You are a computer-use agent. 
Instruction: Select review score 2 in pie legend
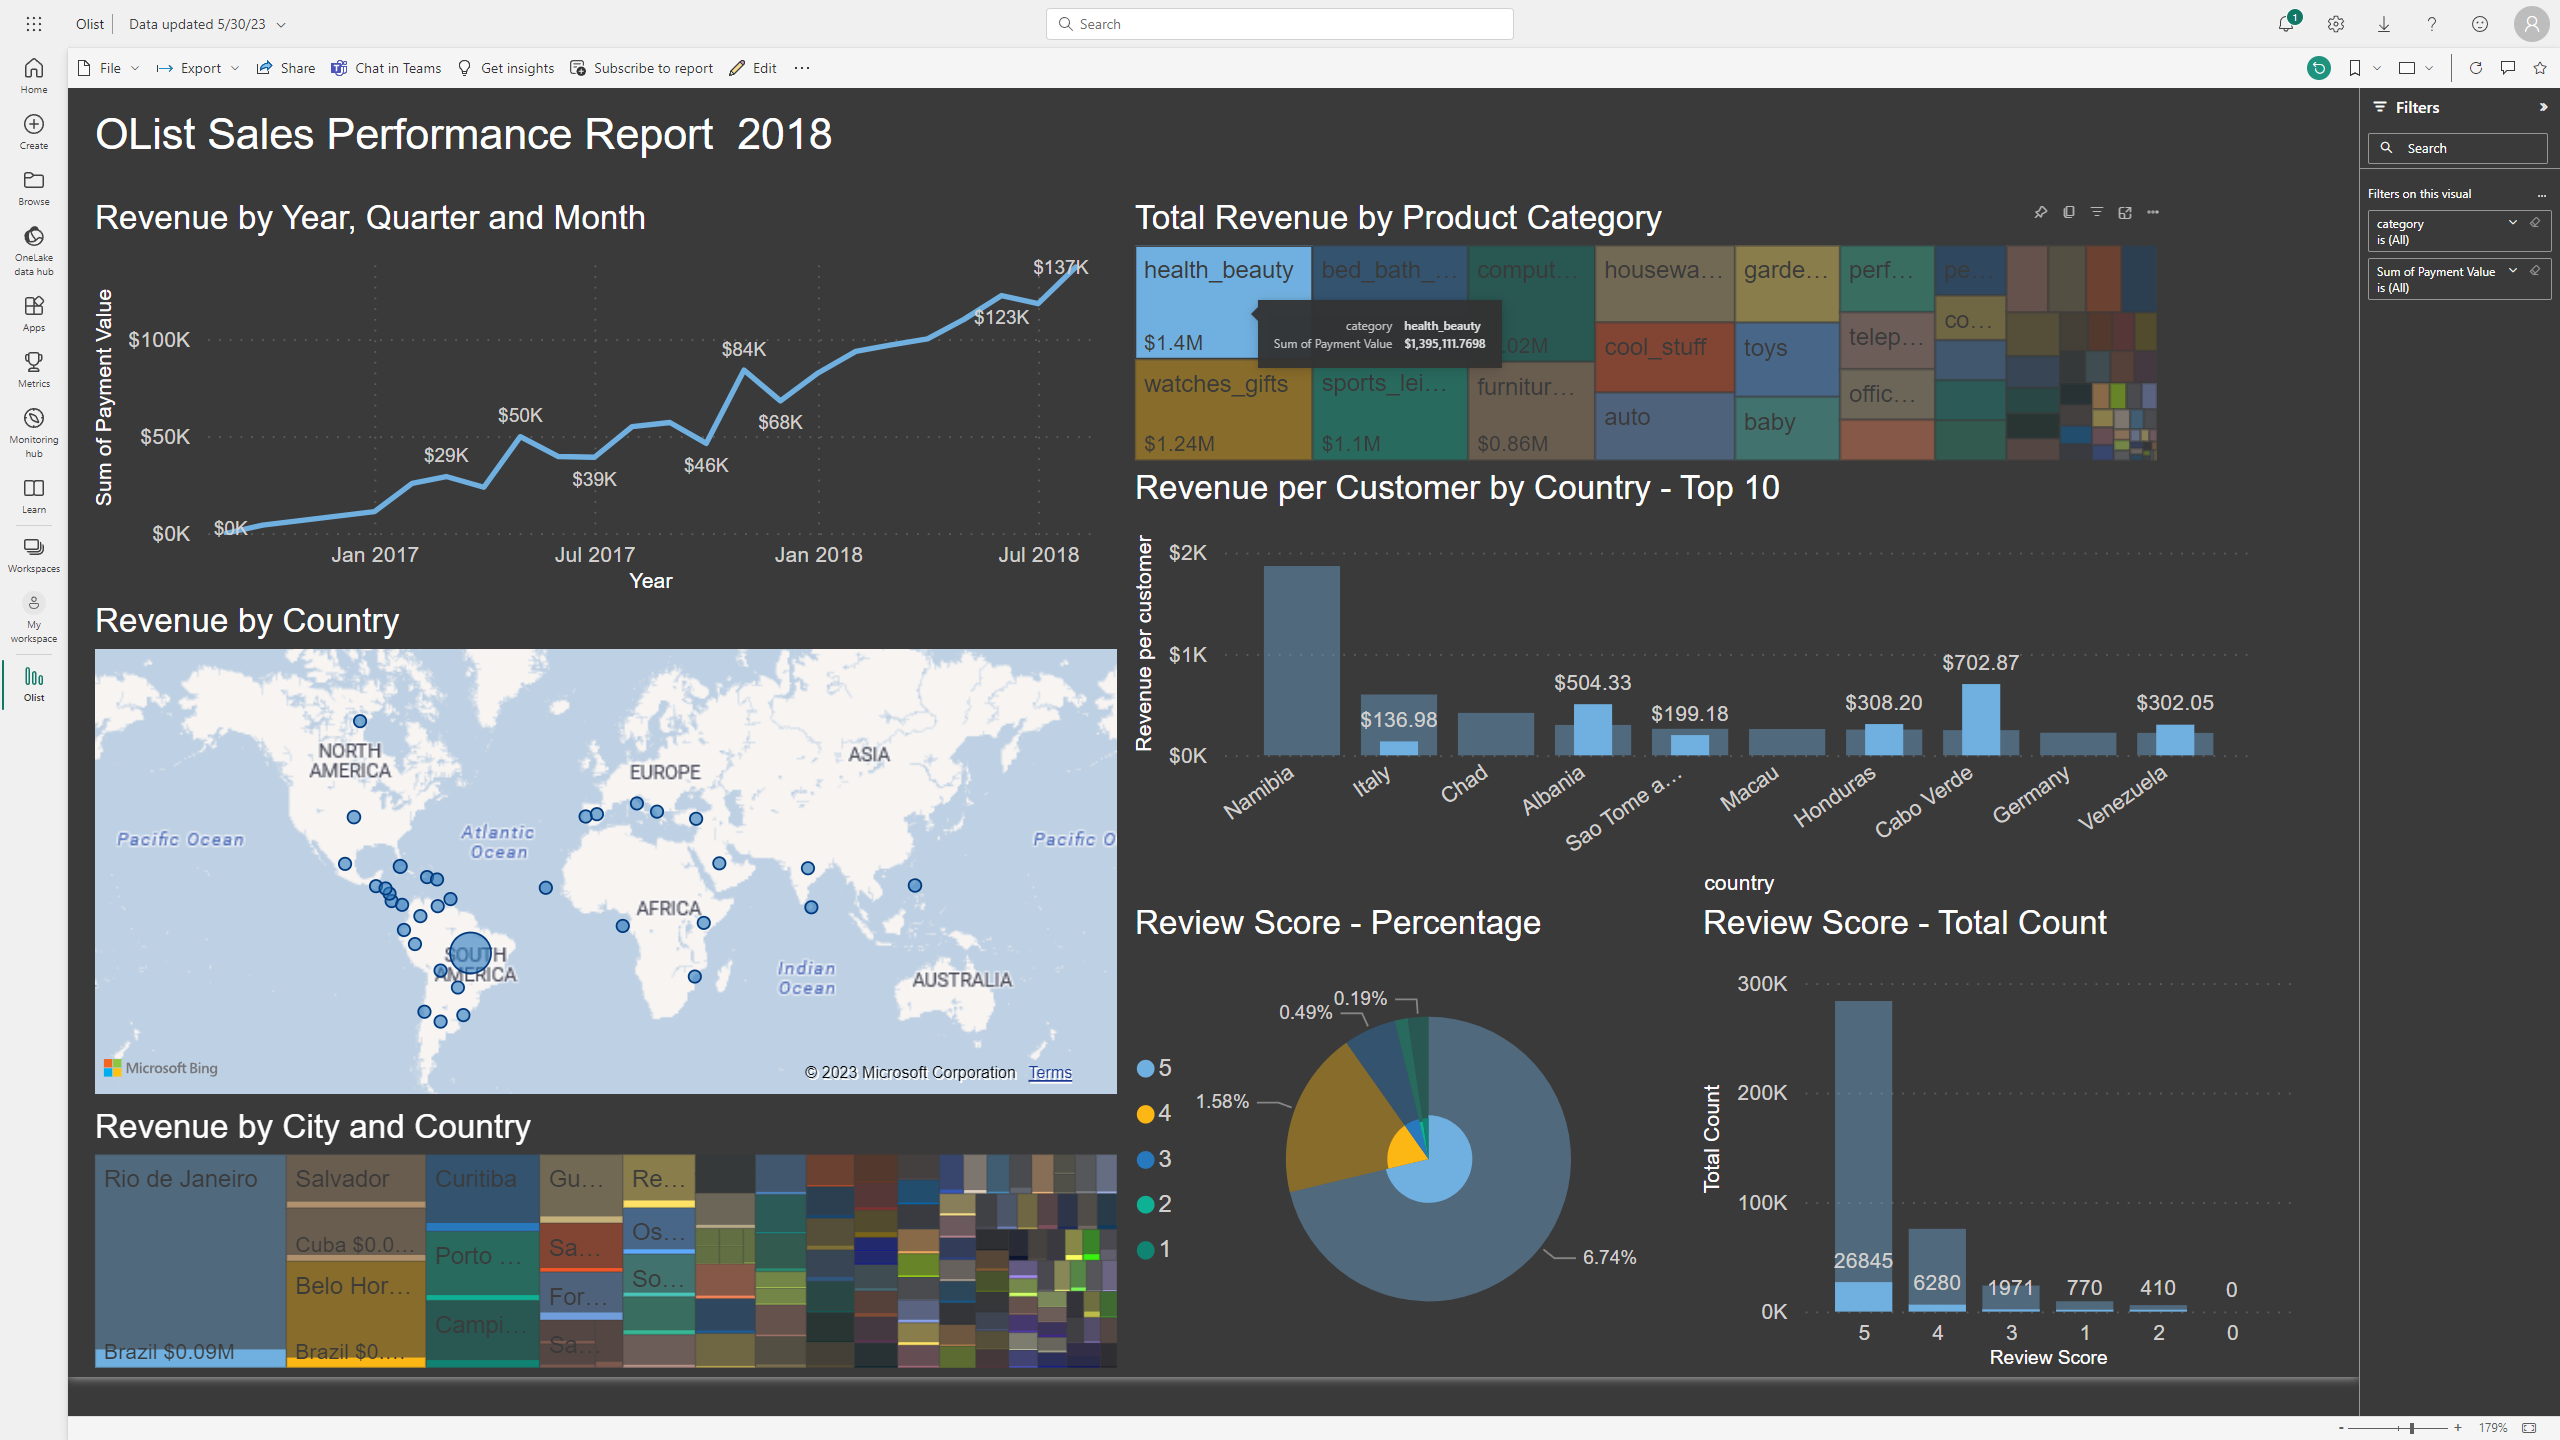tap(1155, 1204)
